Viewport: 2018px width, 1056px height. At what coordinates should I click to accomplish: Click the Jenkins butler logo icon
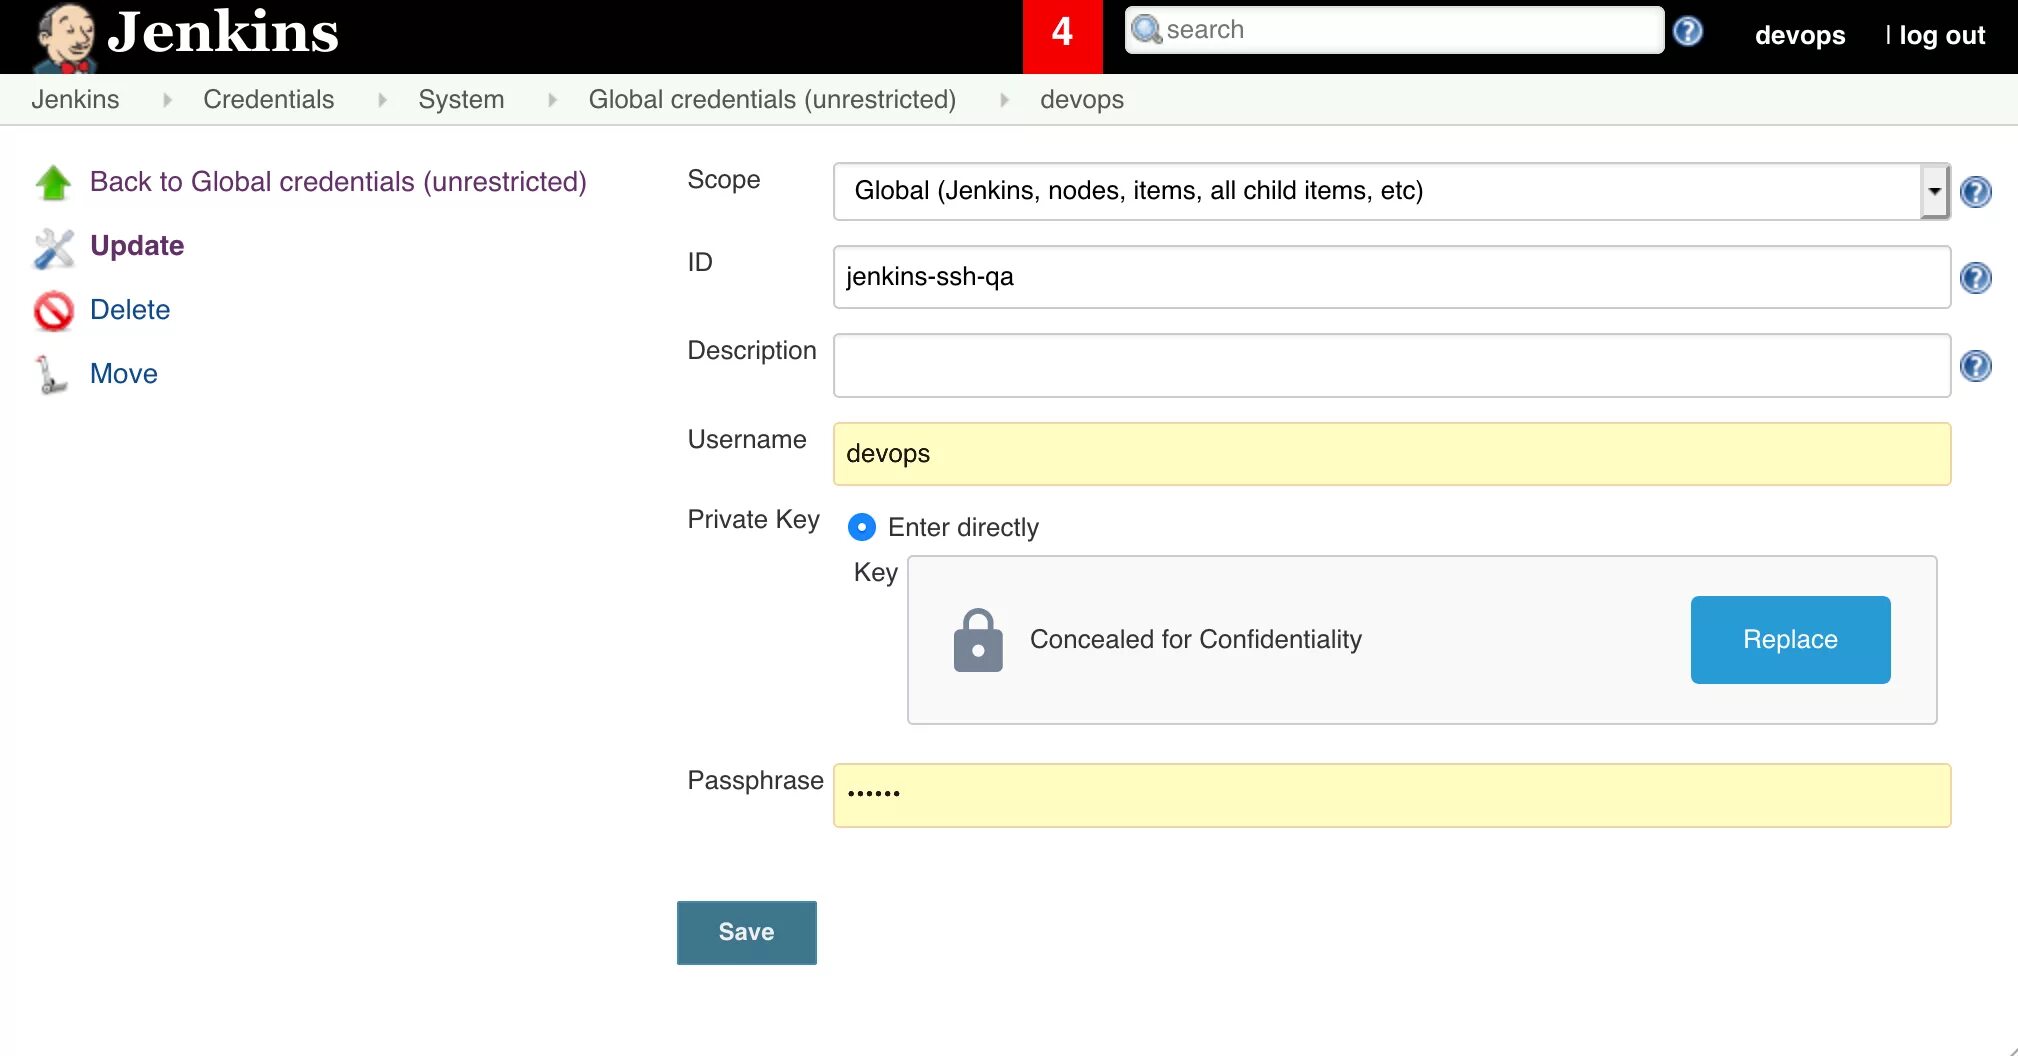[x=64, y=37]
